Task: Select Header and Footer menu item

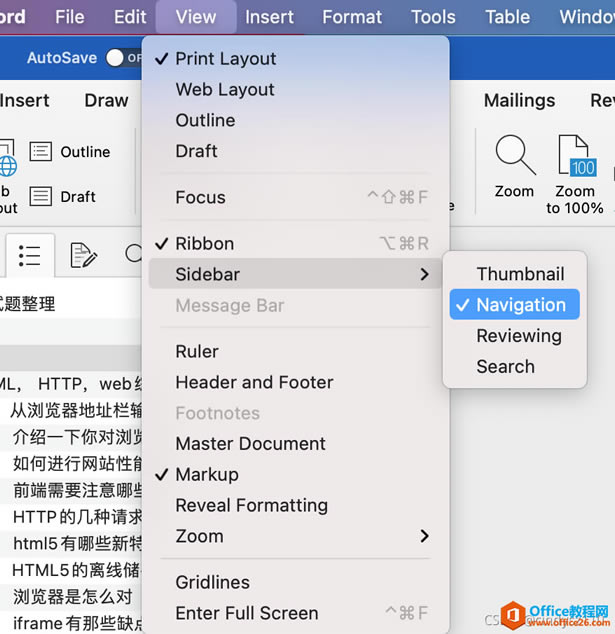Action: tap(295, 383)
